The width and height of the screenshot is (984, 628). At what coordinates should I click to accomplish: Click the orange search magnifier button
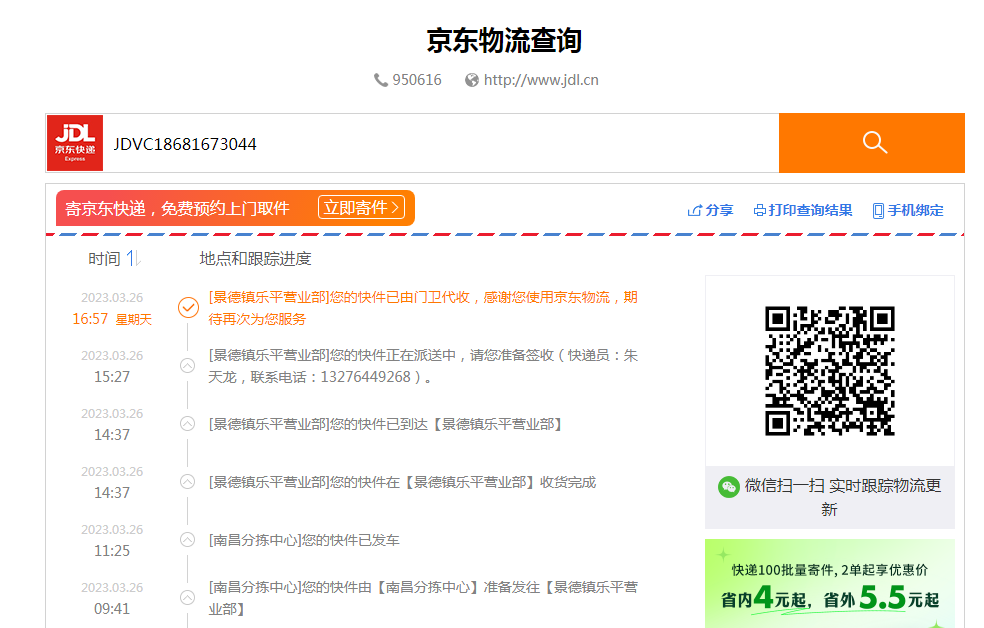pyautogui.click(x=872, y=143)
